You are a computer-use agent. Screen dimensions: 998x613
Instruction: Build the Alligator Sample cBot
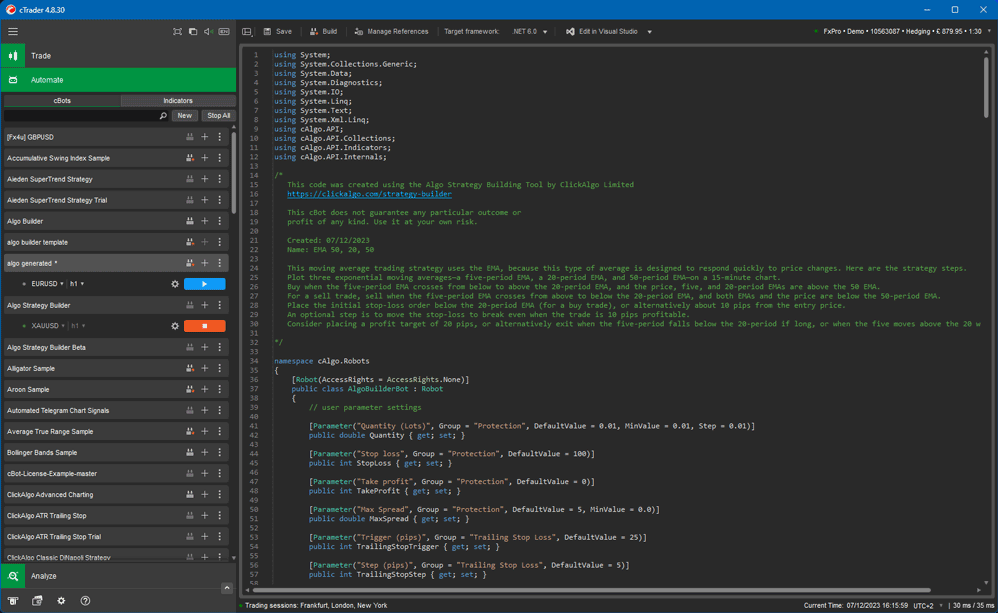190,368
